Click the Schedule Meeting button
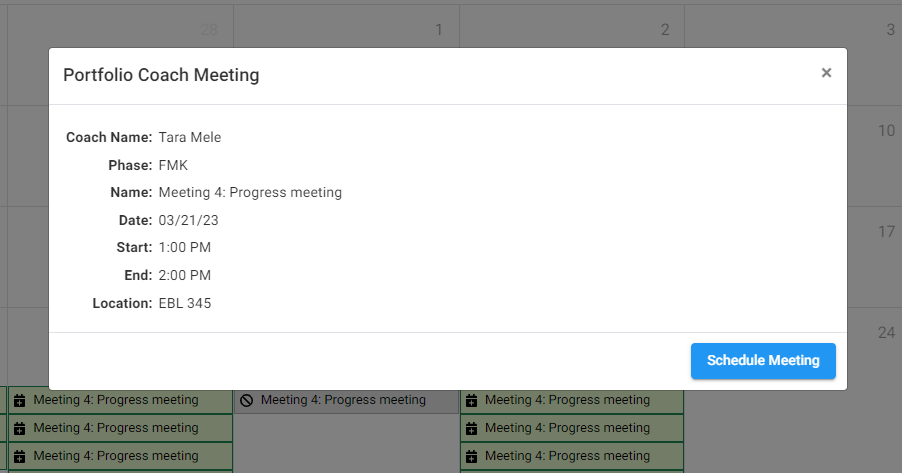 (x=763, y=361)
